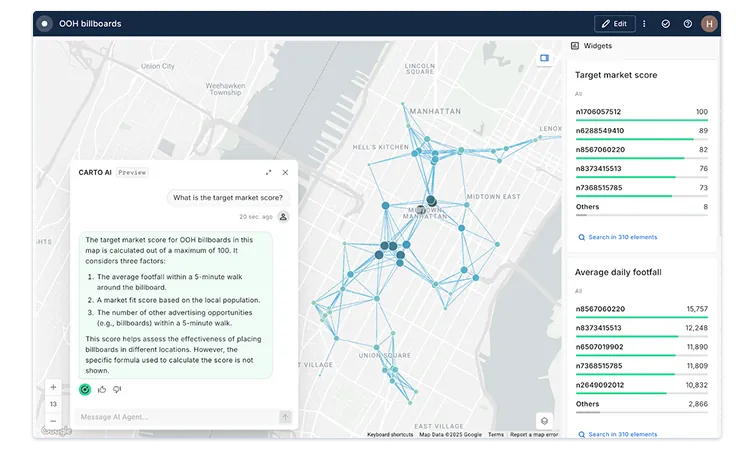This screenshot has width=754, height=450.
Task: Open the user profile avatar H
Action: (x=709, y=23)
